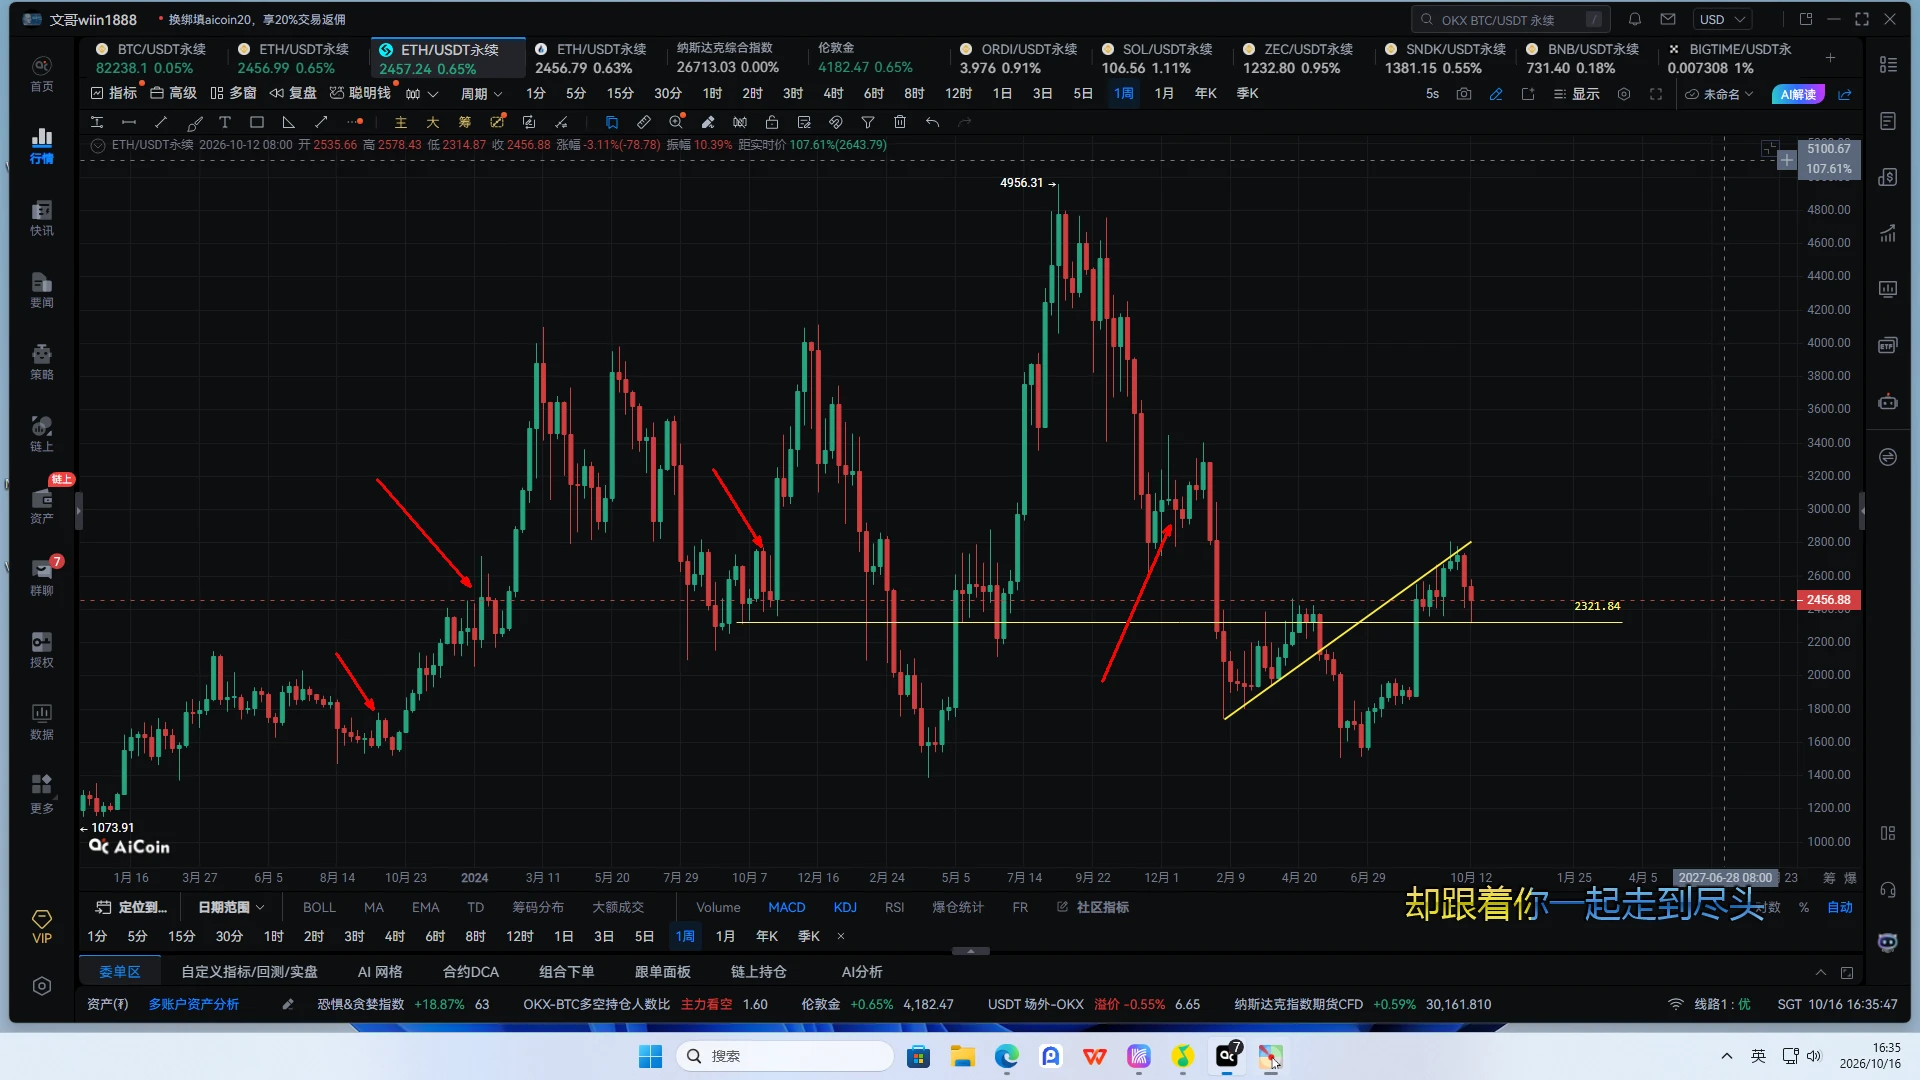This screenshot has width=1920, height=1080.
Task: Expand the 周期 period dropdown
Action: 481,94
